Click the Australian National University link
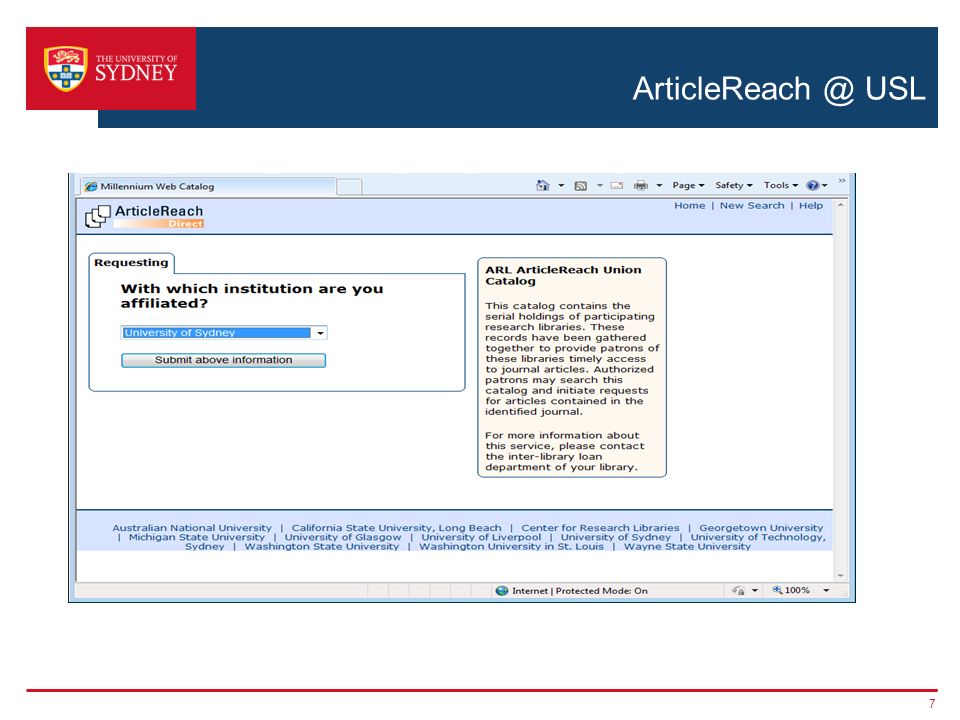This screenshot has height=720, width=960. point(192,528)
